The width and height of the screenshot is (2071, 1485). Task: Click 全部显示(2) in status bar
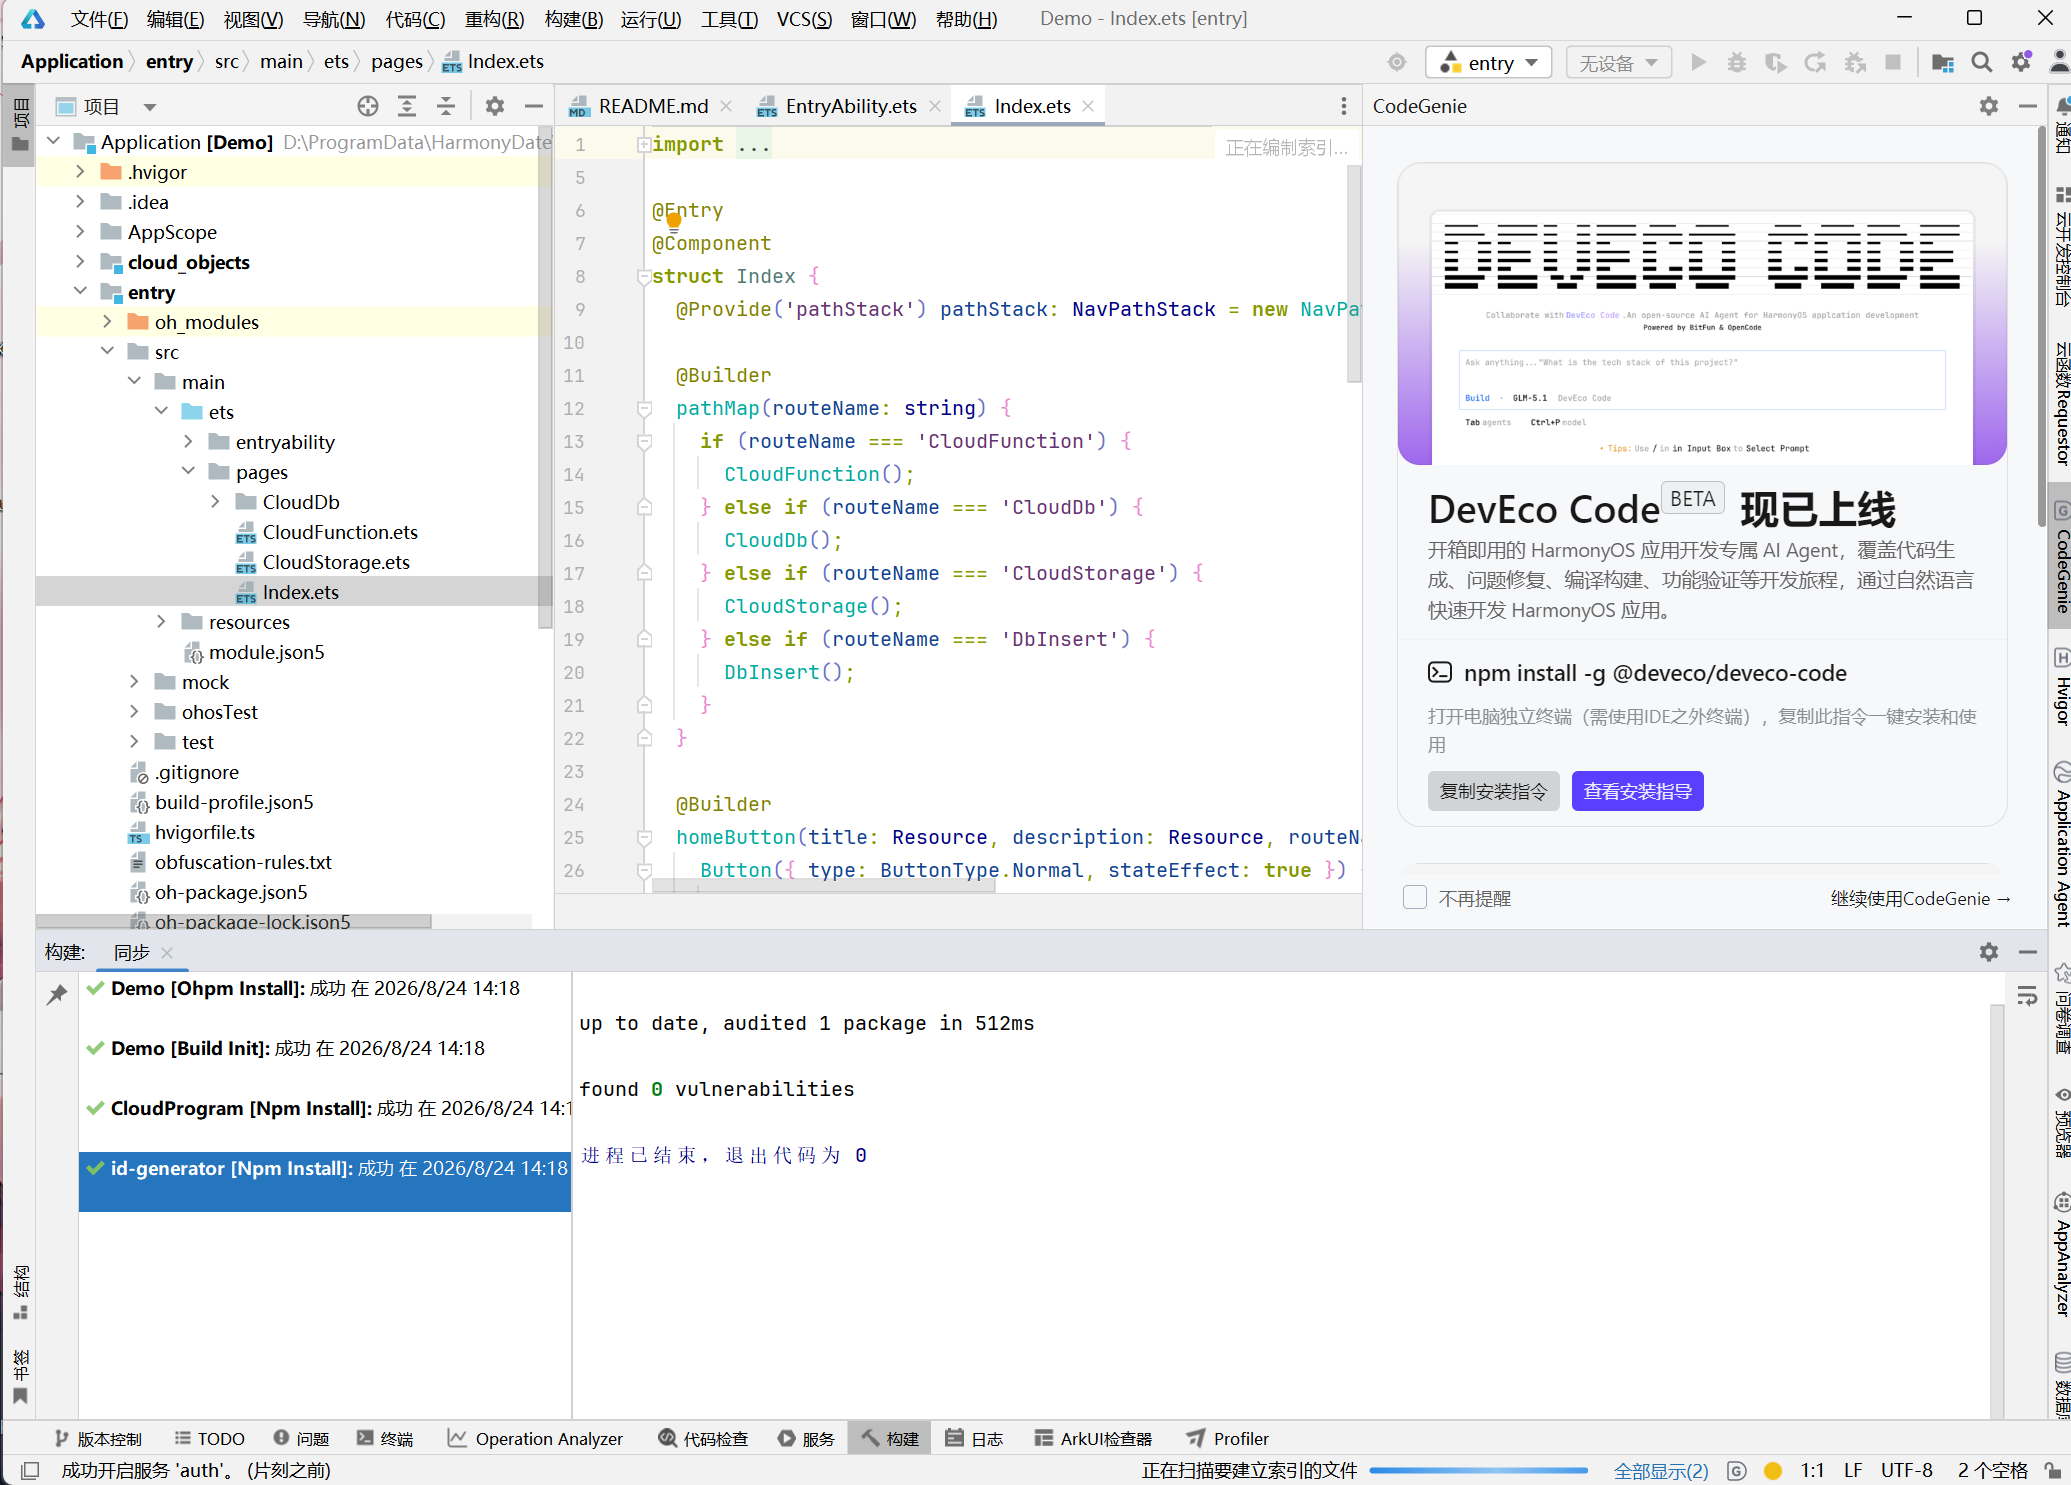(1661, 1470)
